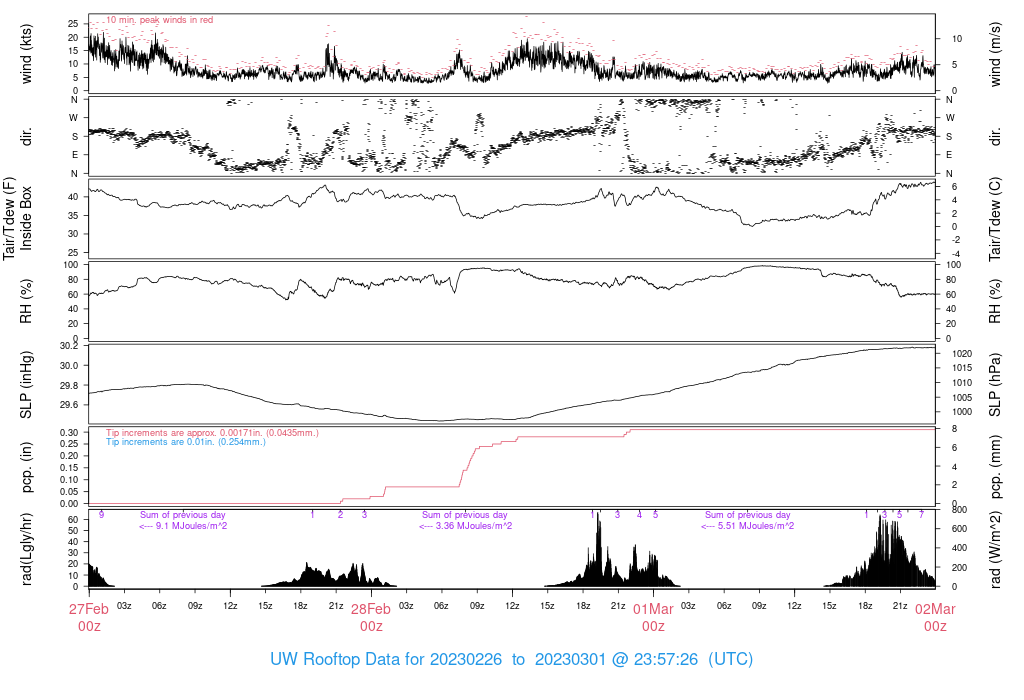Click the red 'Tip increments are approx. 0.00171in.' note
1024x700 pixels.
[212, 433]
